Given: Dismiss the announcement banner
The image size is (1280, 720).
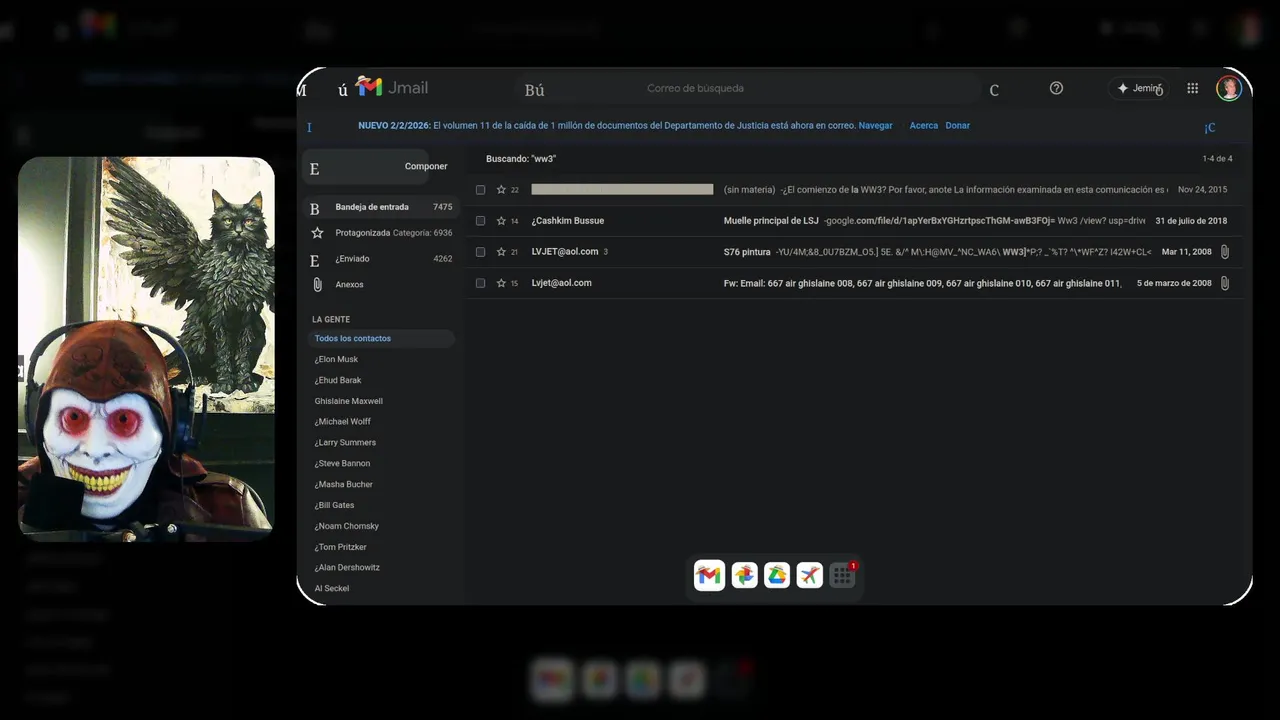Looking at the screenshot, I should [1209, 127].
